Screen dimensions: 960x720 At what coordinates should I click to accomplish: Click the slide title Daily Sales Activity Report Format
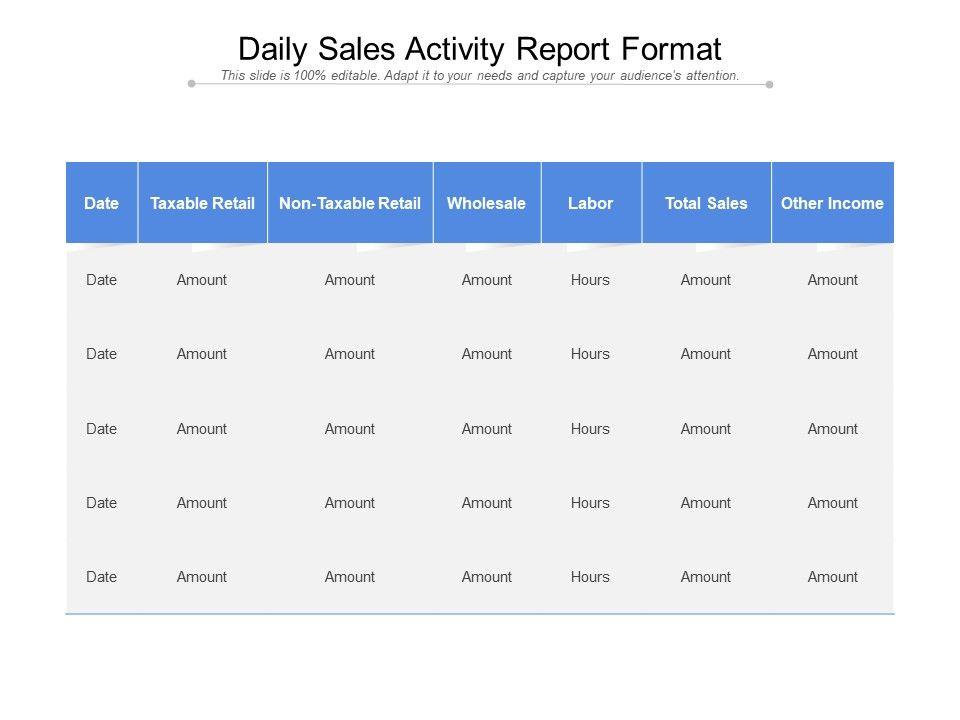480,48
